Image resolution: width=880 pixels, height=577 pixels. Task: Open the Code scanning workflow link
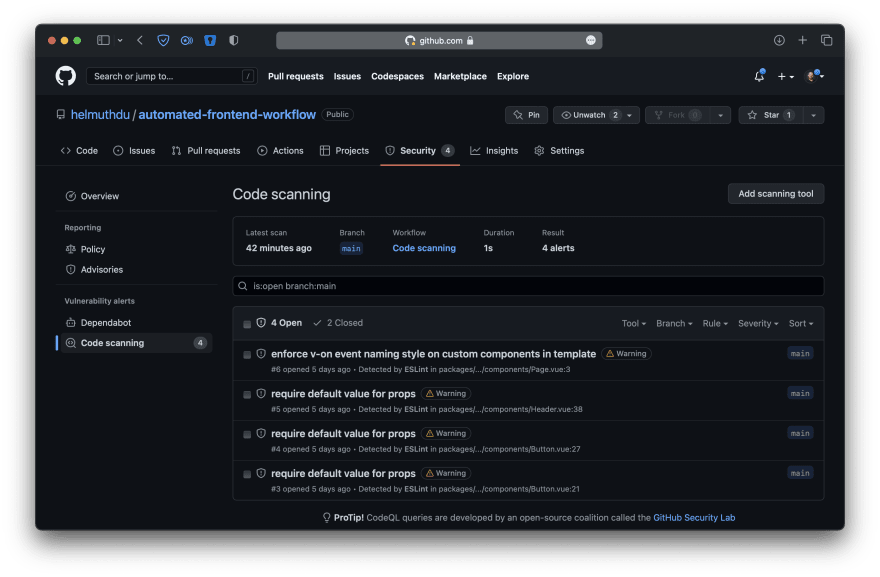pos(424,248)
